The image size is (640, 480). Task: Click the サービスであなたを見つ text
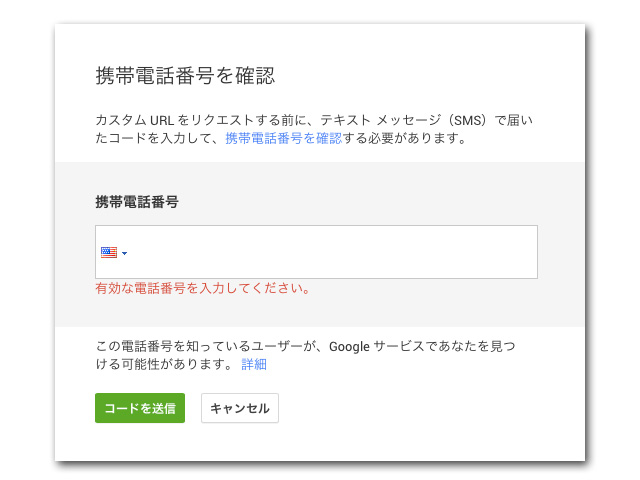(452, 346)
